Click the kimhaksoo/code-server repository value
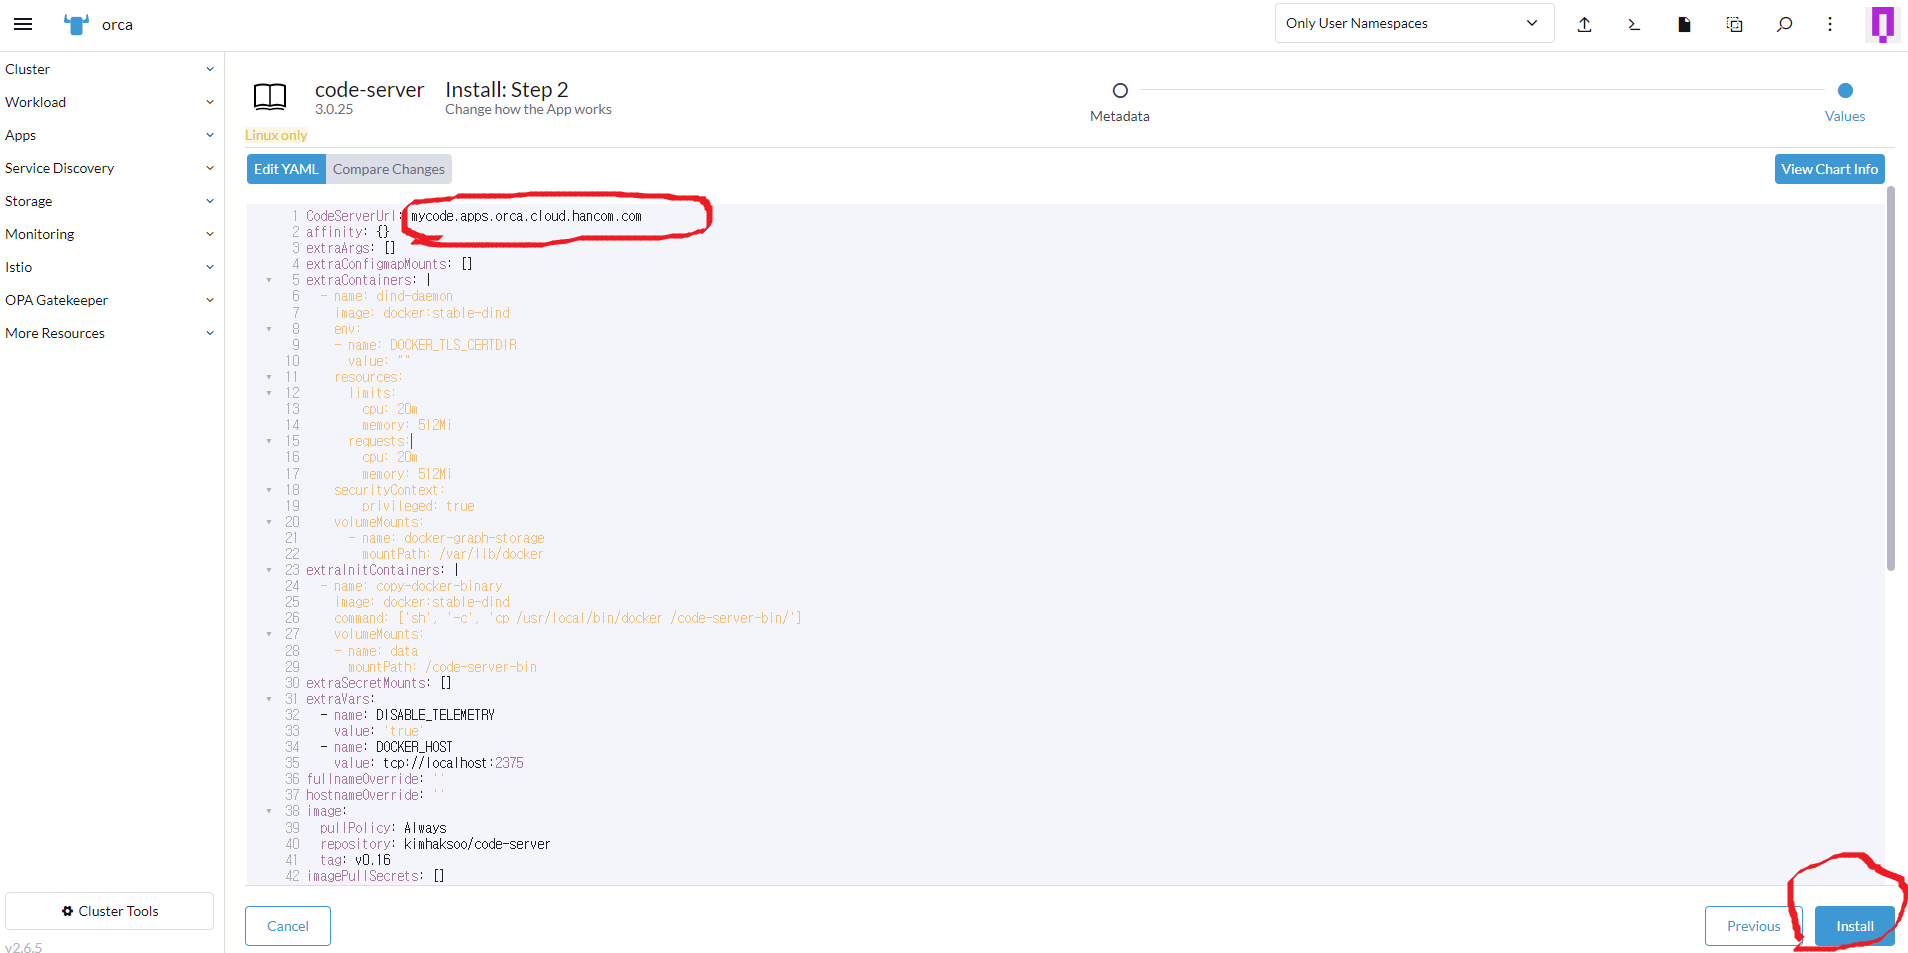This screenshot has height=953, width=1908. (477, 844)
